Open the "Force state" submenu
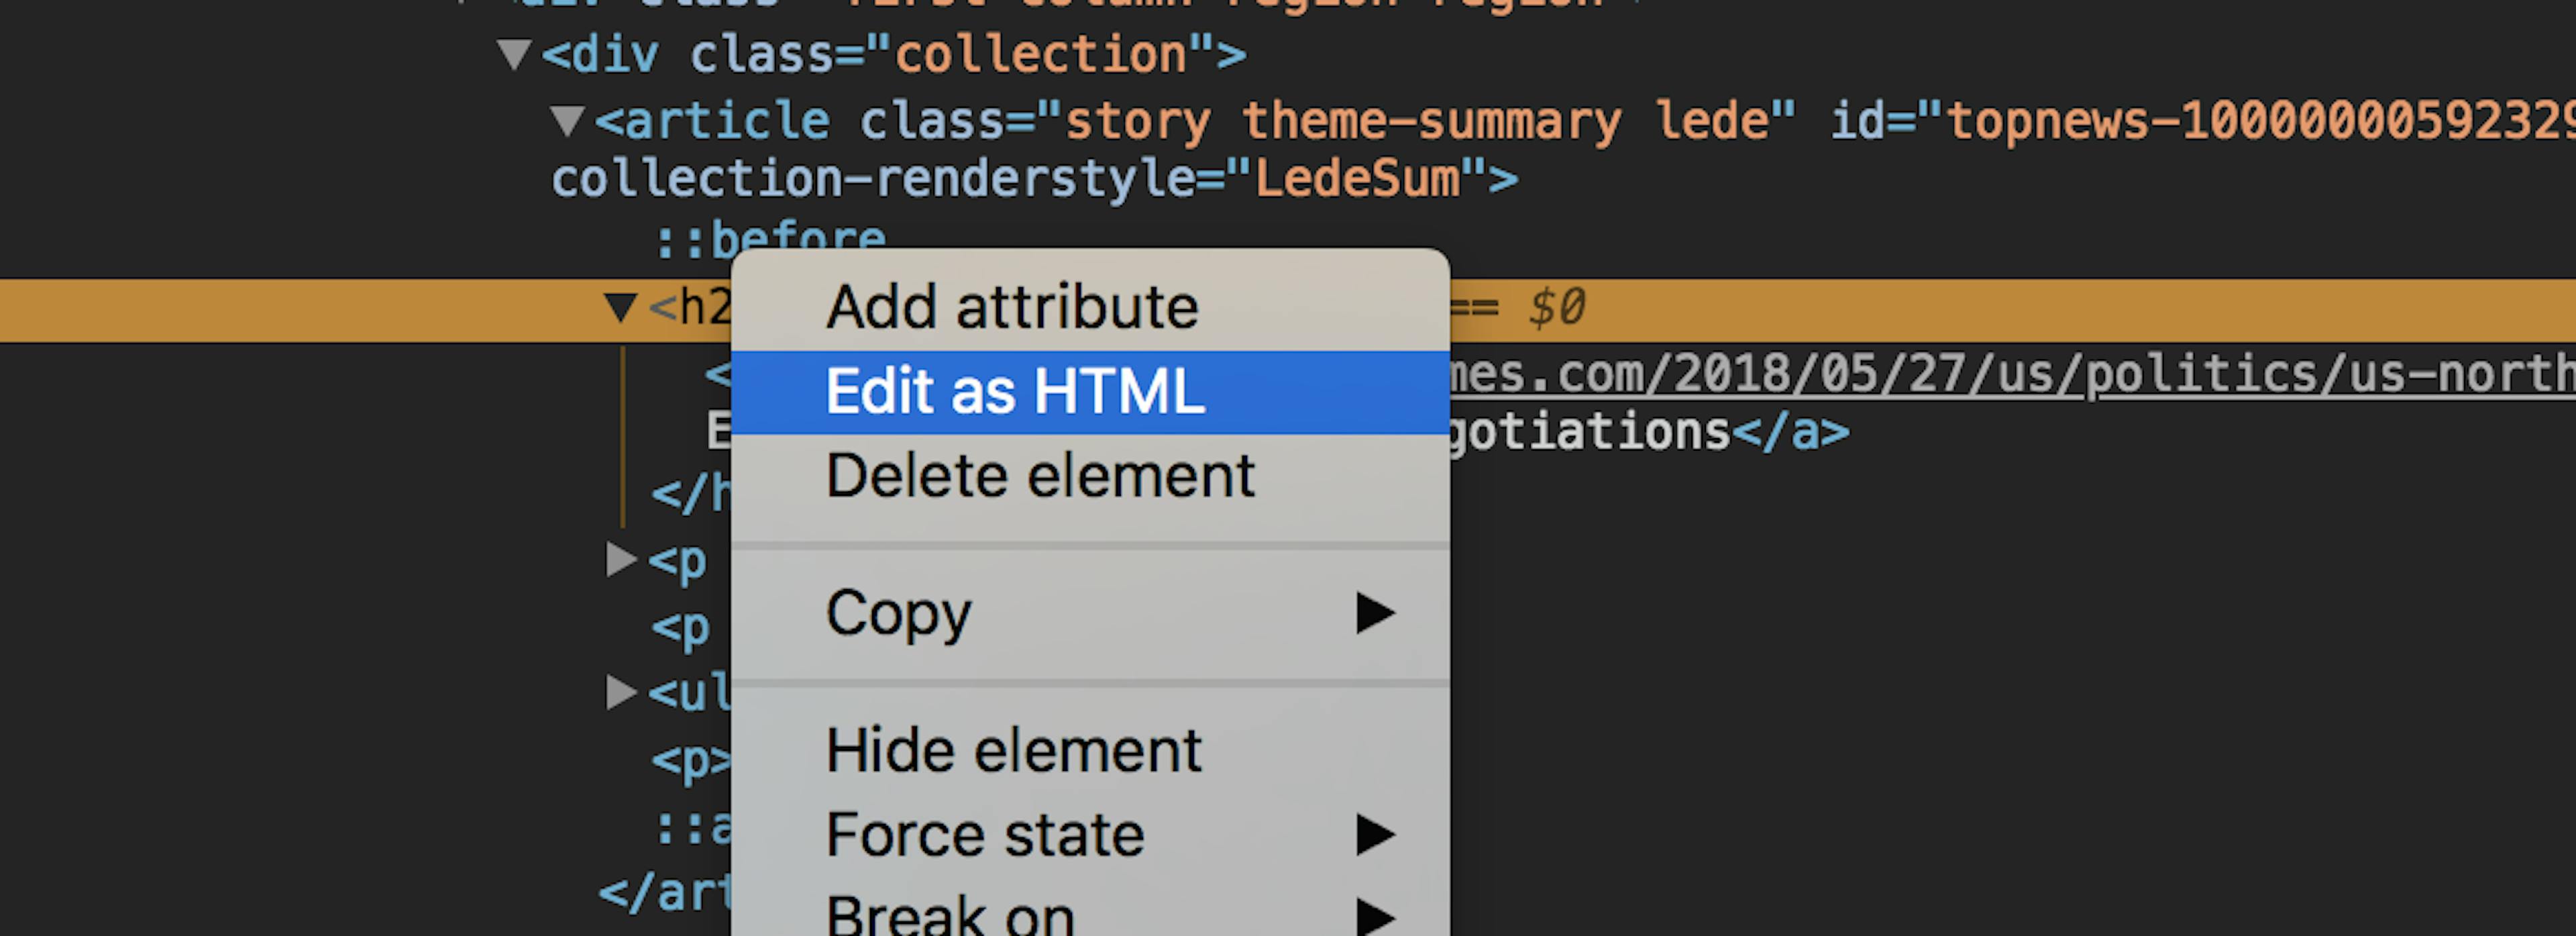The image size is (2576, 936). click(x=984, y=832)
